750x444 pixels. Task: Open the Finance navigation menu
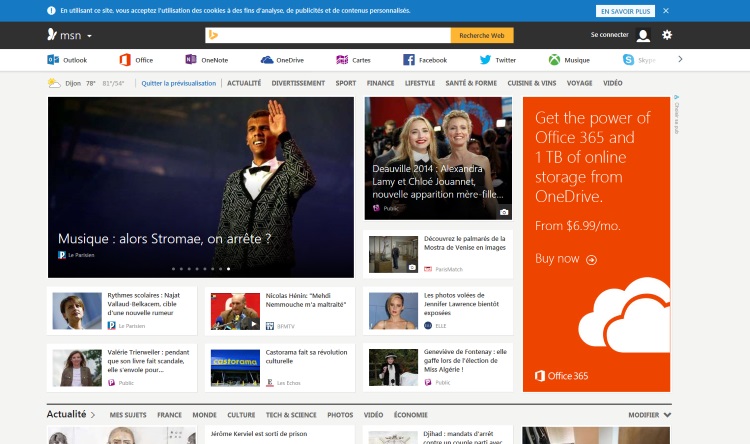click(x=380, y=83)
